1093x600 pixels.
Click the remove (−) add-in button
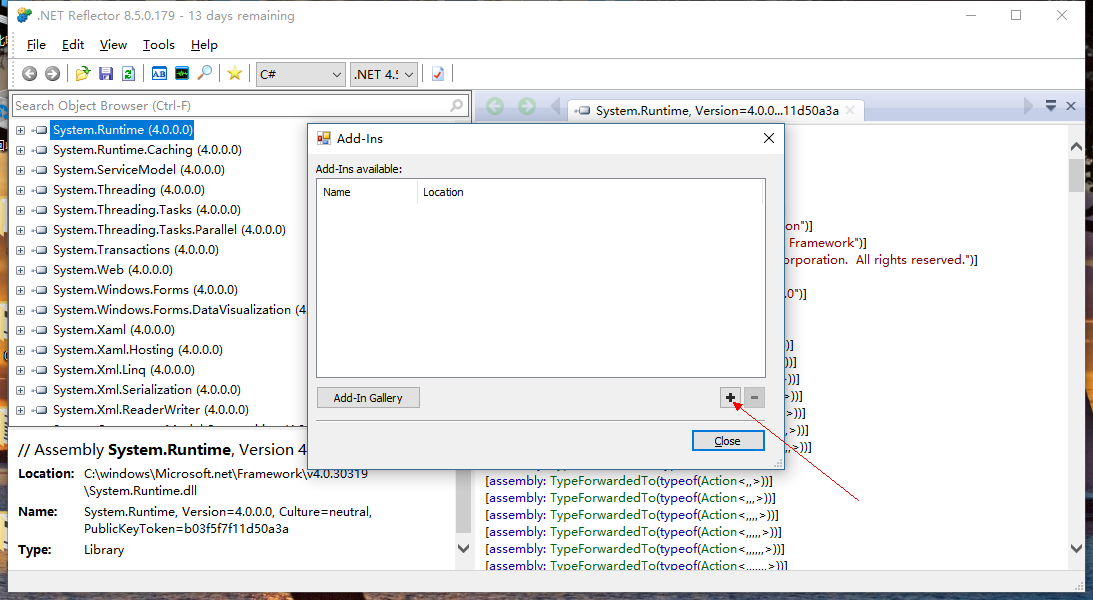point(754,398)
